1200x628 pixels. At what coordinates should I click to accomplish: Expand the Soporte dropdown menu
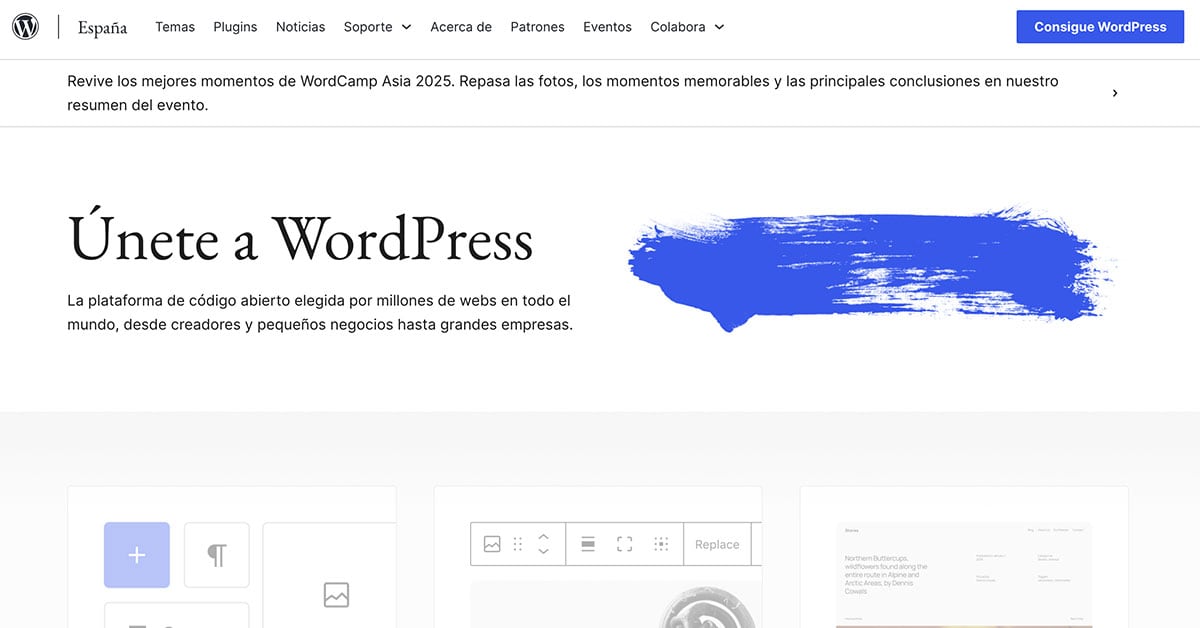click(377, 27)
